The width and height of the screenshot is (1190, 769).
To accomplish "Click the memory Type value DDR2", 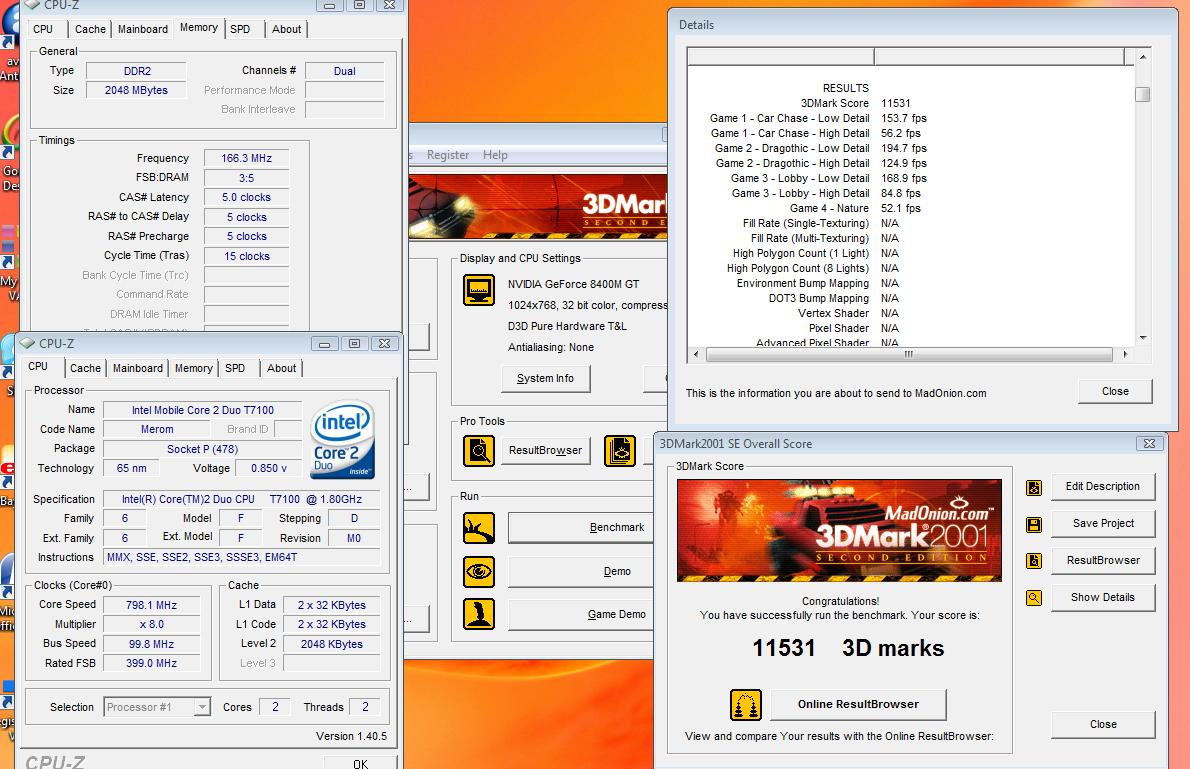I will pyautogui.click(x=137, y=71).
